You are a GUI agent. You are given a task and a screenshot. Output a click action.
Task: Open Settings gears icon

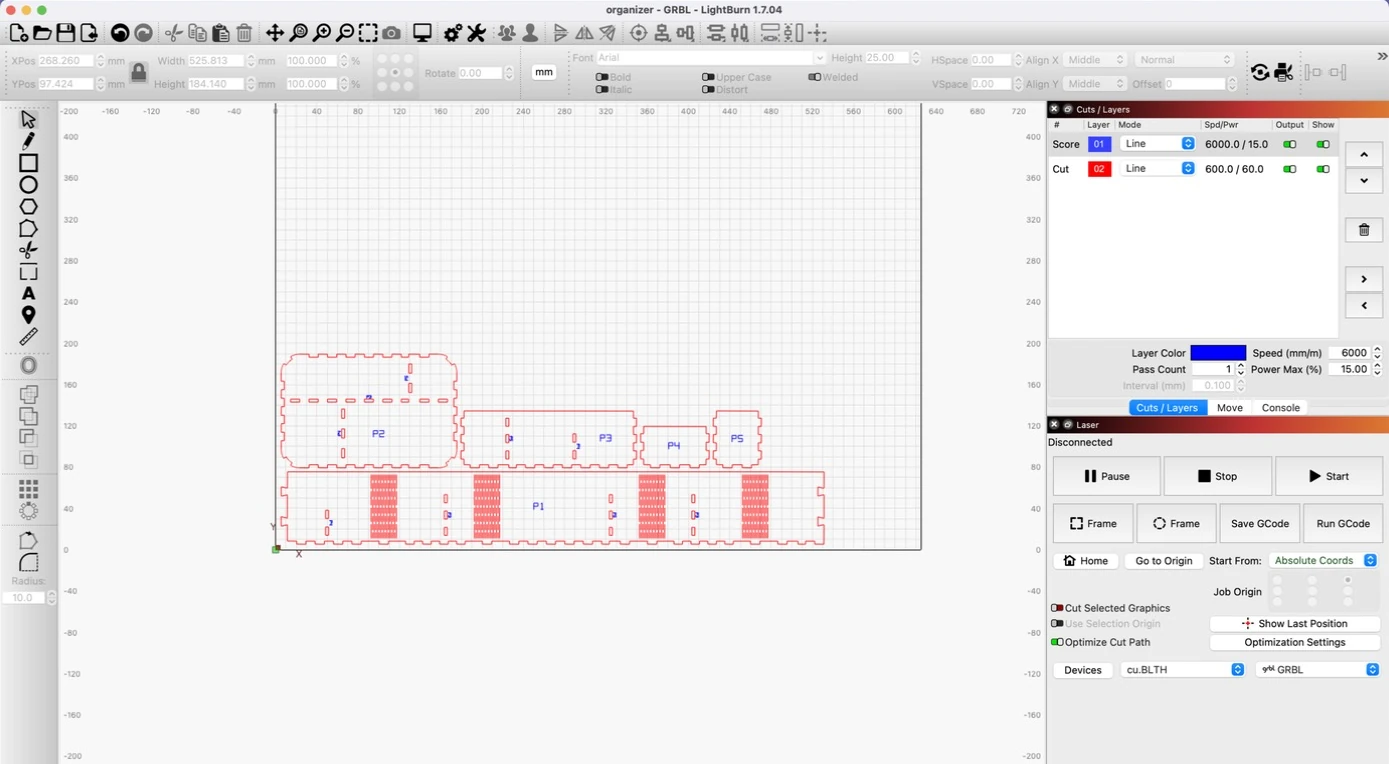point(453,33)
